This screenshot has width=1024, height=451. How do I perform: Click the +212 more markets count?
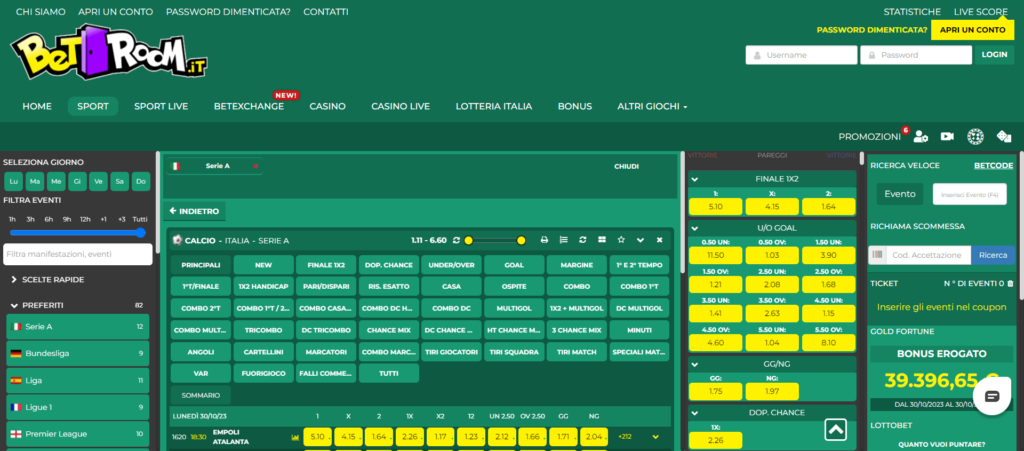coord(624,437)
